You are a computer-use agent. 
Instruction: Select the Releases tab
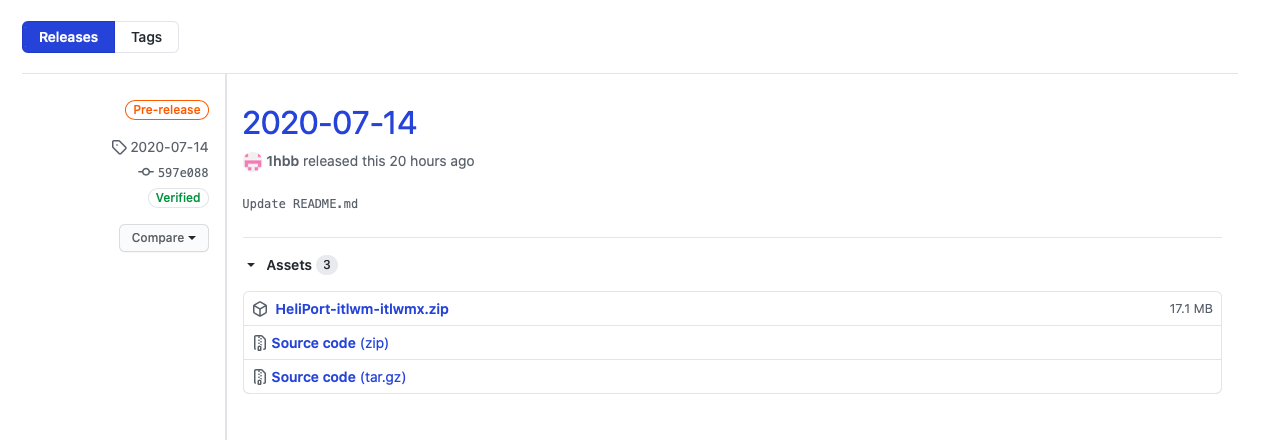pos(68,37)
